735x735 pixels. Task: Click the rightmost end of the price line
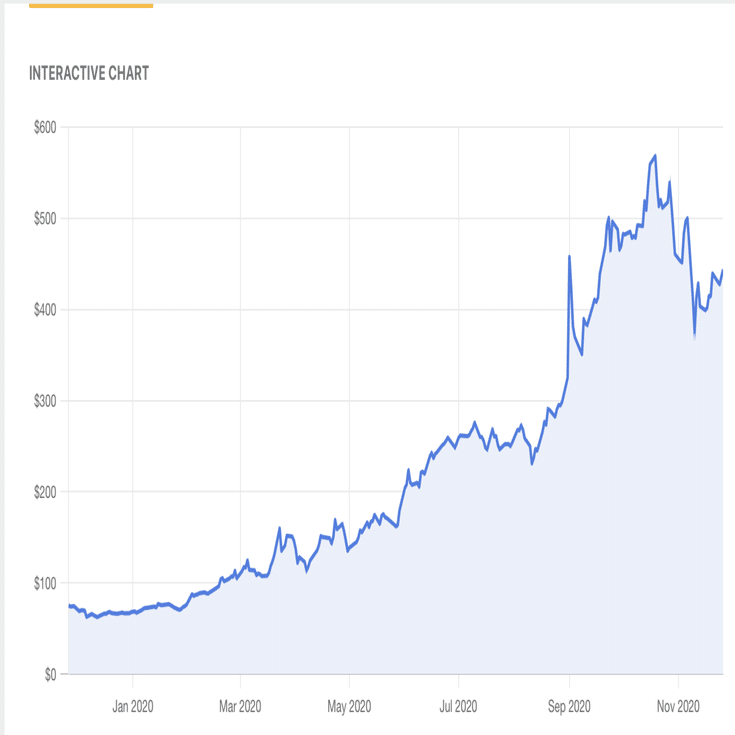[722, 271]
